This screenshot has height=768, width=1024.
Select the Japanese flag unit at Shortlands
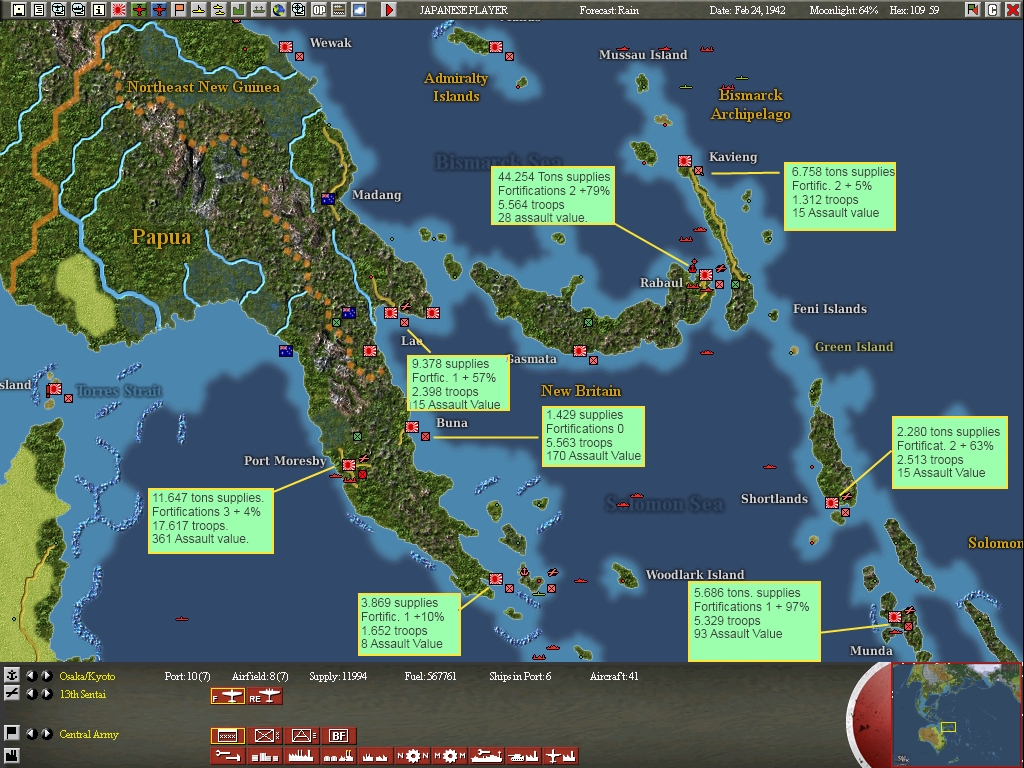(831, 503)
